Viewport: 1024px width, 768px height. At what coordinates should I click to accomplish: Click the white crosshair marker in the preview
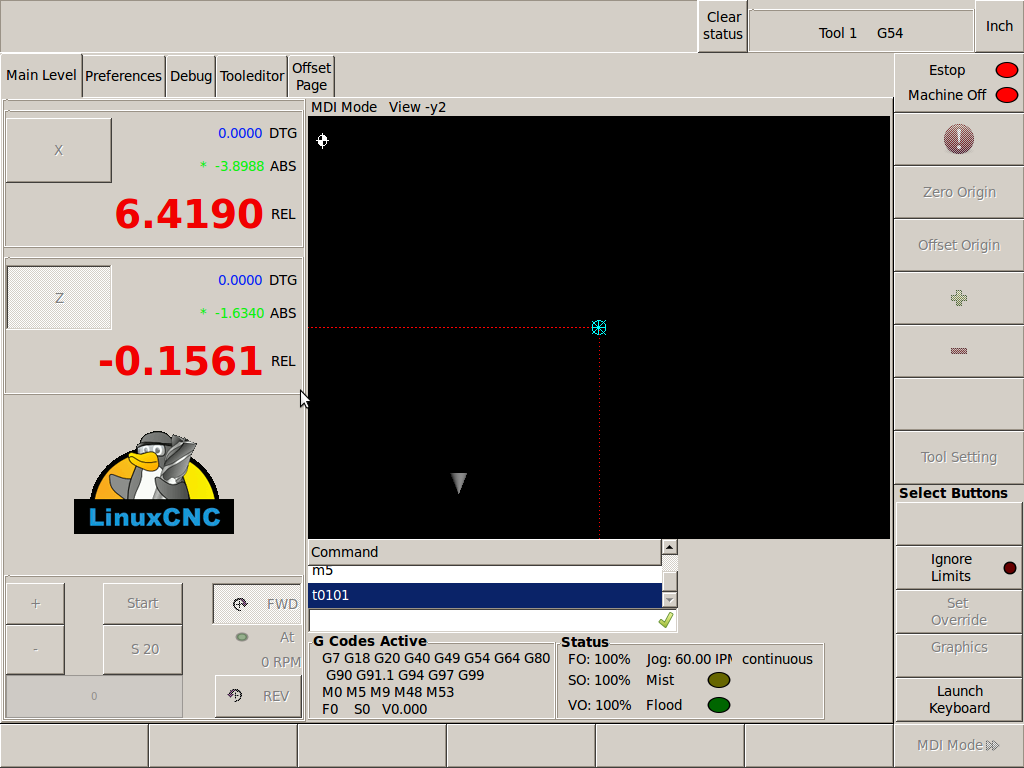(x=323, y=140)
